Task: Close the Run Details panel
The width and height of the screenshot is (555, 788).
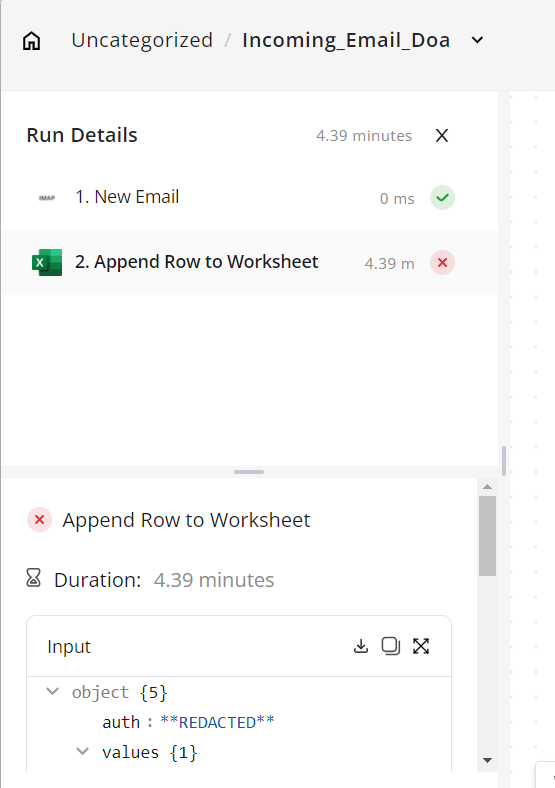Action: click(441, 135)
